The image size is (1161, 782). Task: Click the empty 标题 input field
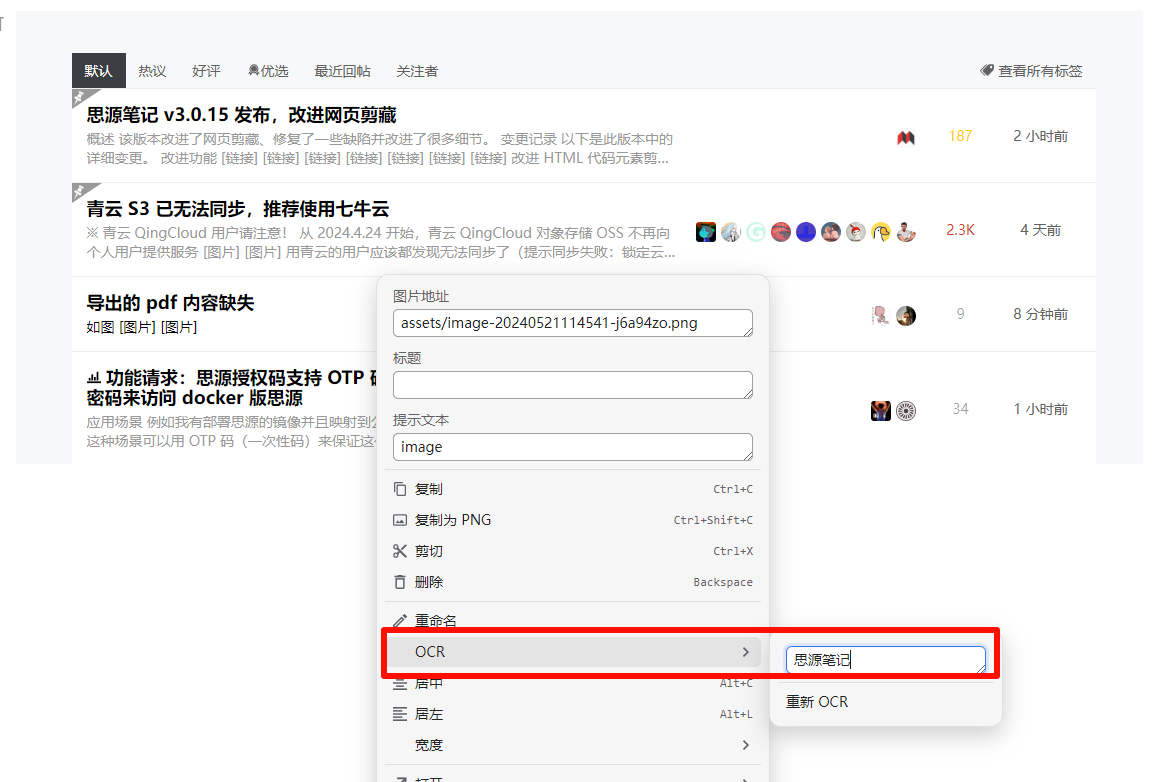pos(572,385)
